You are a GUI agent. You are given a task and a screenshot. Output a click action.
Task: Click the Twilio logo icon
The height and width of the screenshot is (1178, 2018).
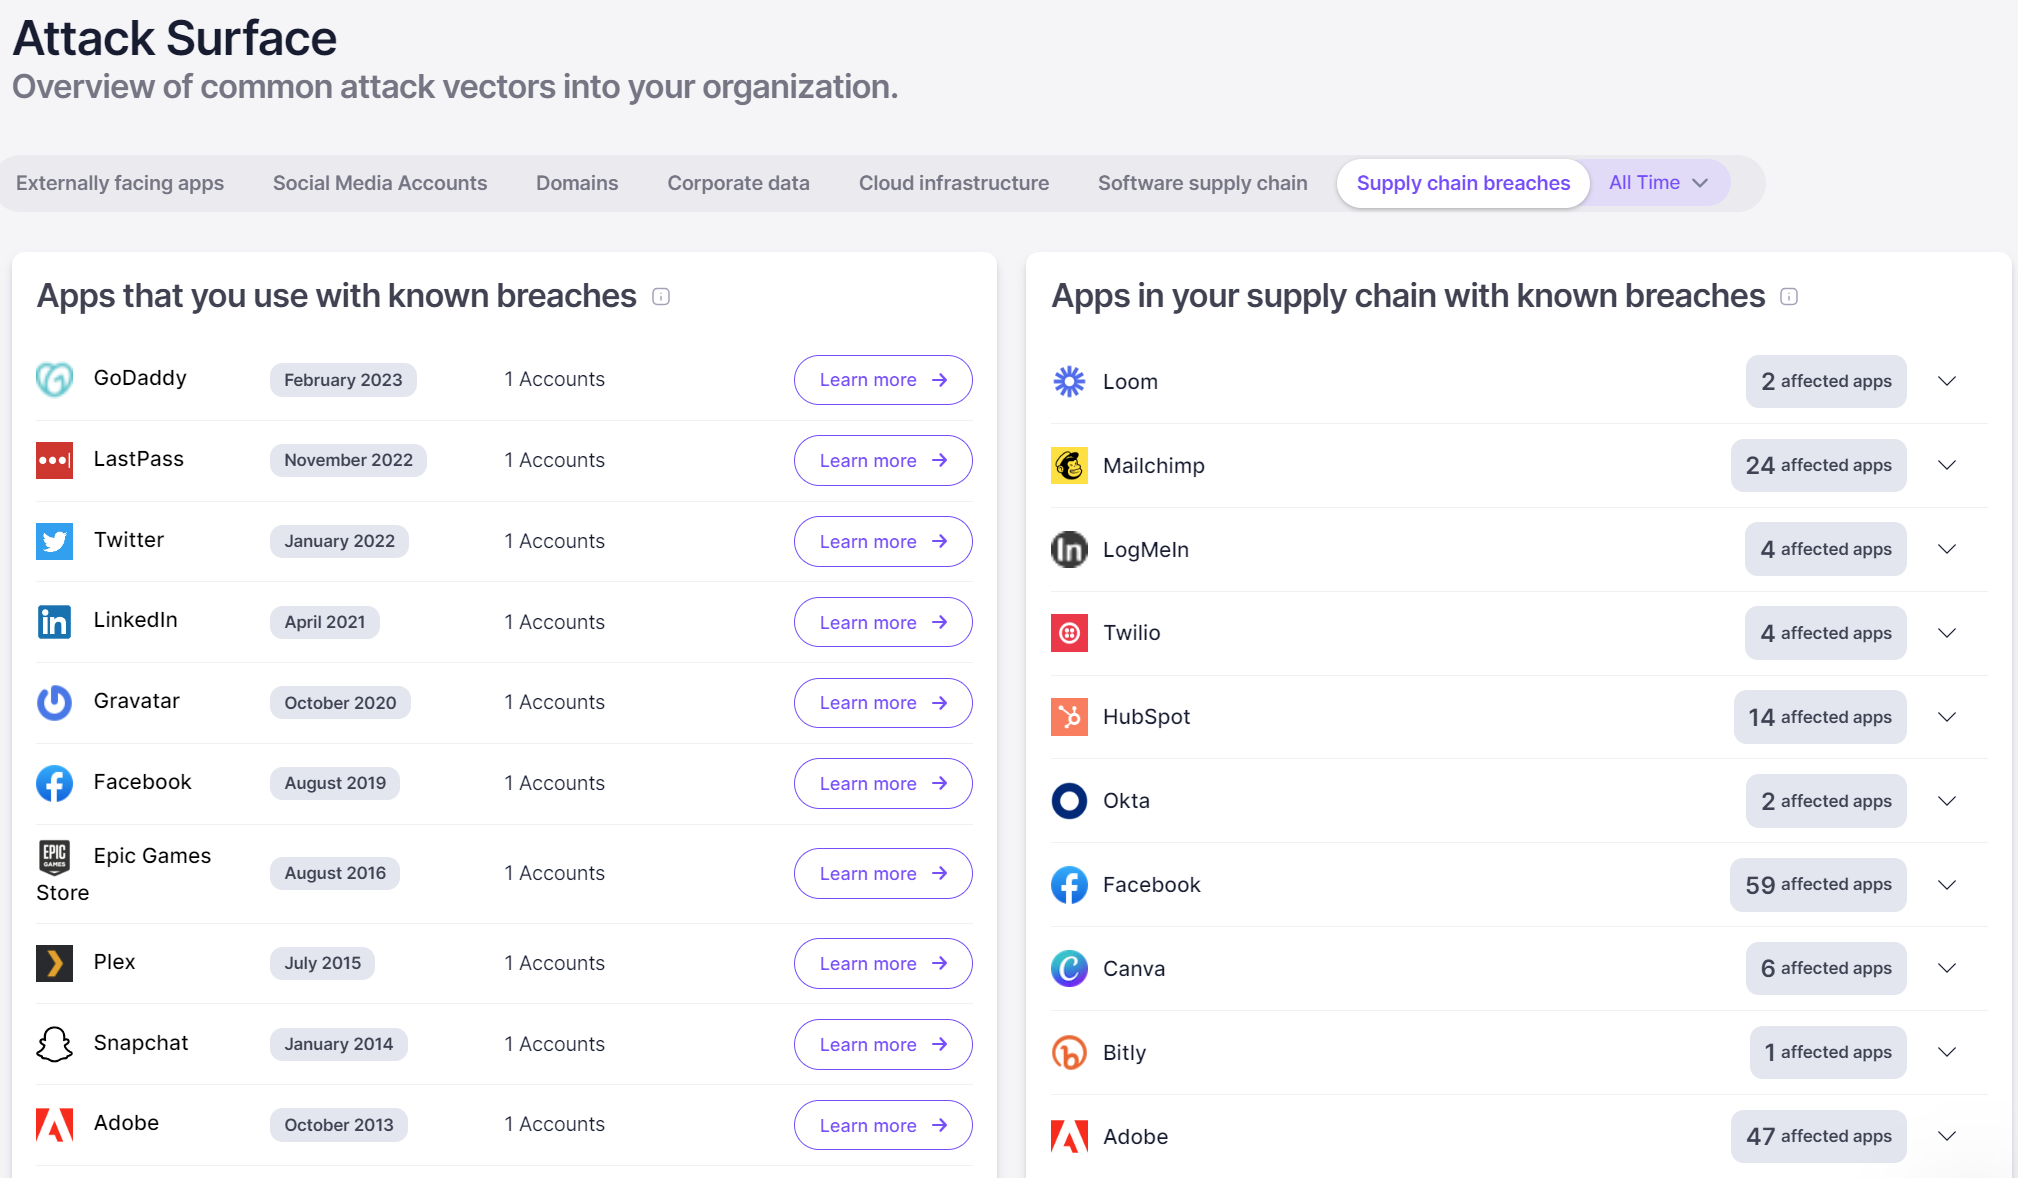pyautogui.click(x=1069, y=633)
